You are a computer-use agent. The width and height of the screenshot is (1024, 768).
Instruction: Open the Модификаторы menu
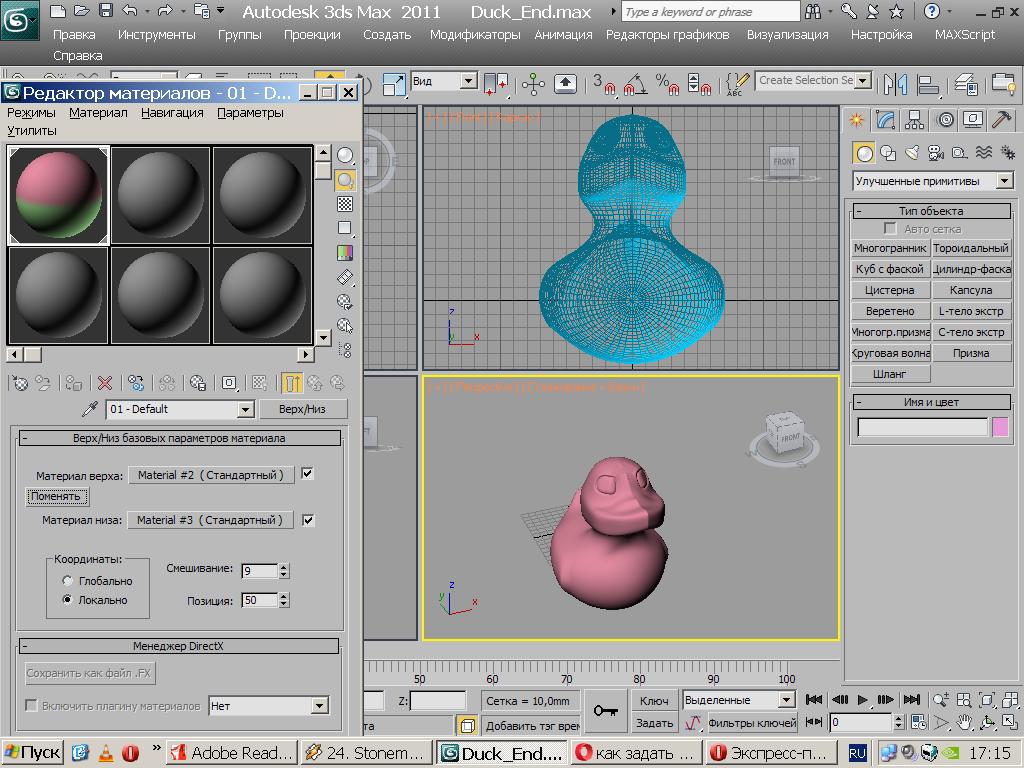click(475, 34)
